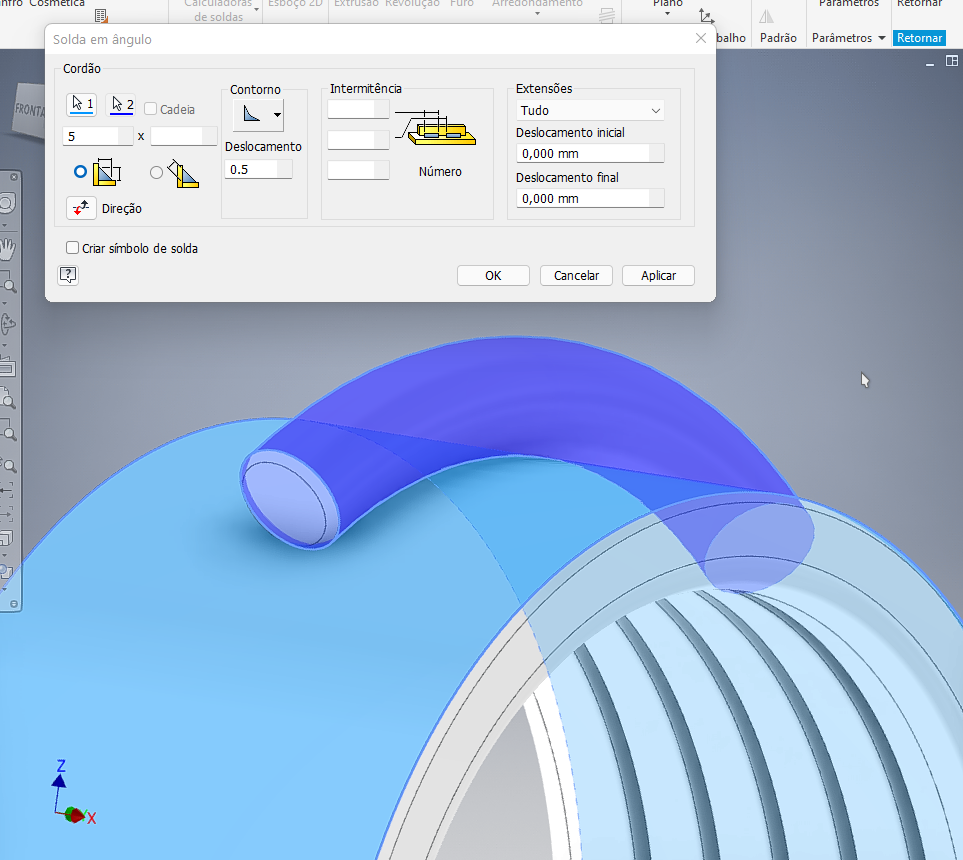Image resolution: width=963 pixels, height=860 pixels.
Task: Select the Zoom magnifier in navigation bar
Action: click(8, 284)
